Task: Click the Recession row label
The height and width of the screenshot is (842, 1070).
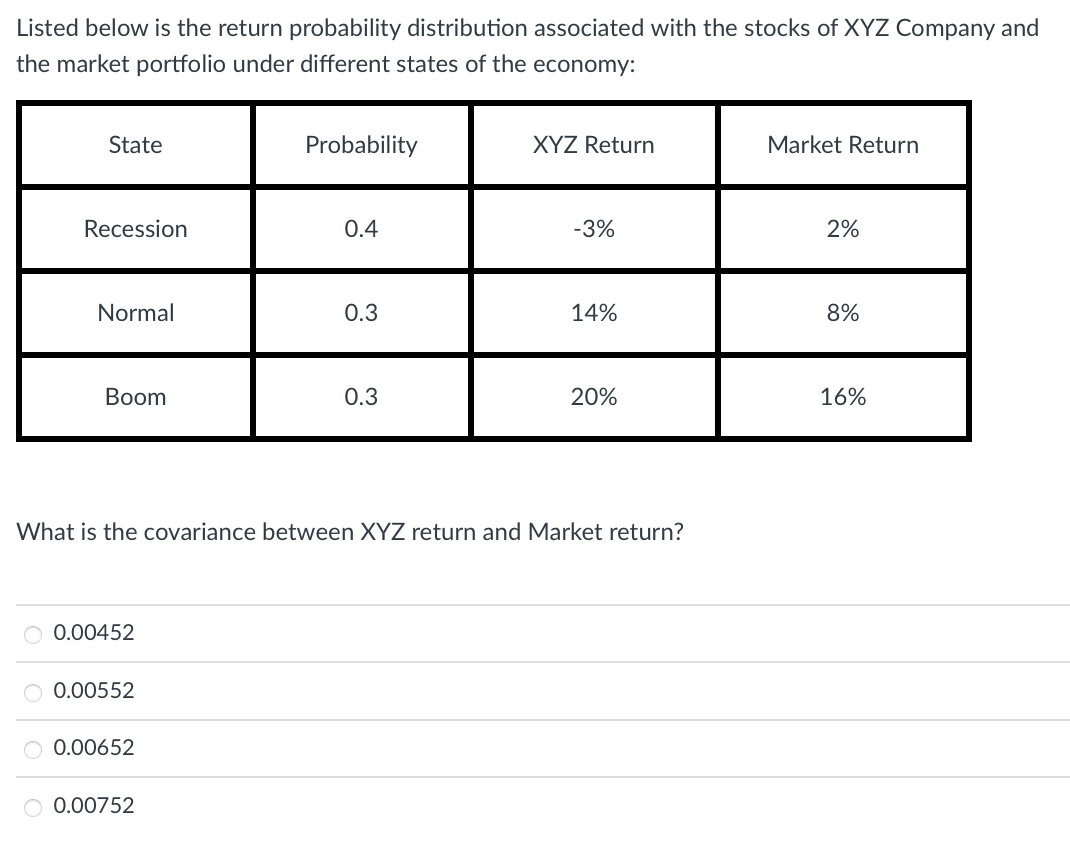Action: point(135,228)
